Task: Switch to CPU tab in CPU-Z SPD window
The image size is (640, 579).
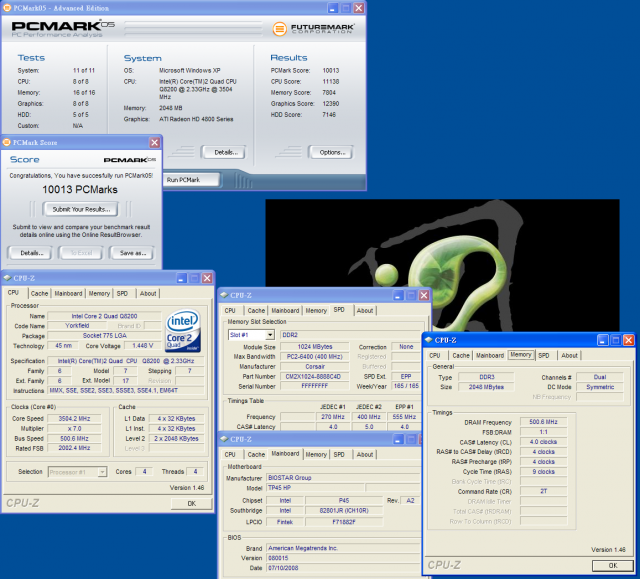Action: (230, 311)
